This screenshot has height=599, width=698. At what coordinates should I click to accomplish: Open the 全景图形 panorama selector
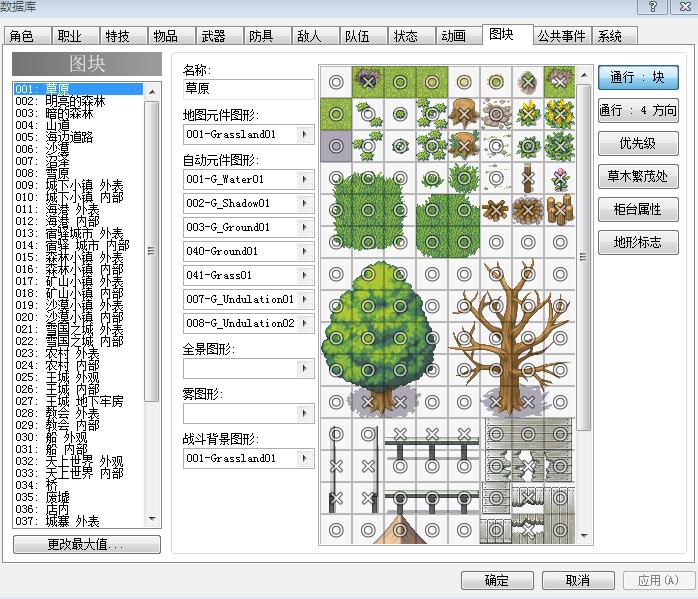pyautogui.click(x=305, y=368)
